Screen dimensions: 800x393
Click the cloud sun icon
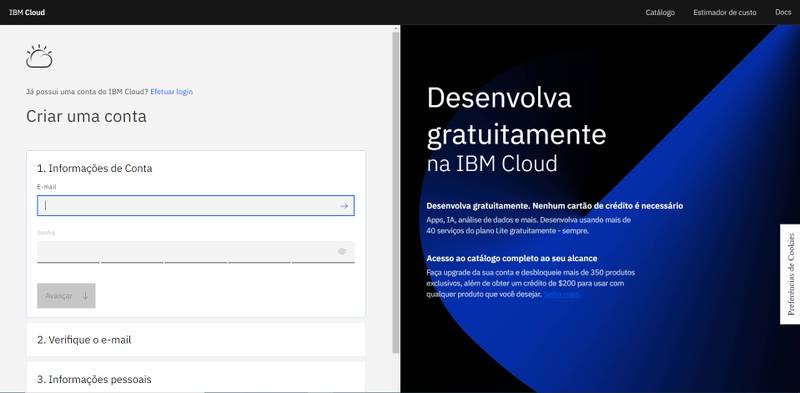(x=39, y=56)
